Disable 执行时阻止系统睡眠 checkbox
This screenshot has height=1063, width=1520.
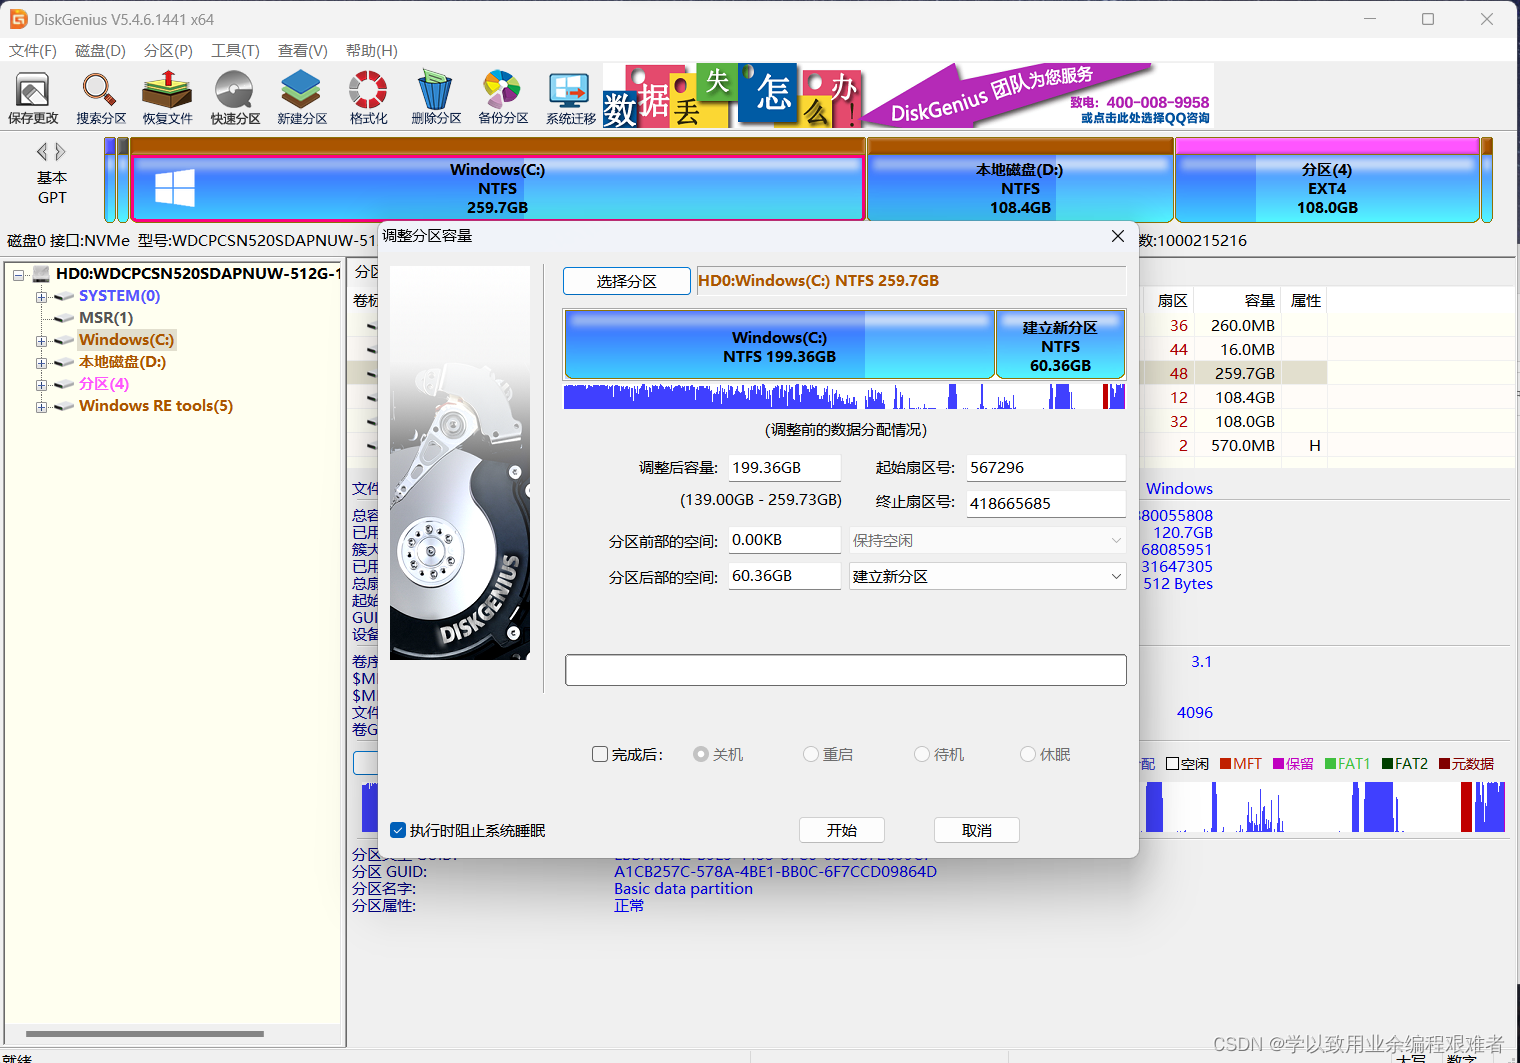tap(398, 830)
